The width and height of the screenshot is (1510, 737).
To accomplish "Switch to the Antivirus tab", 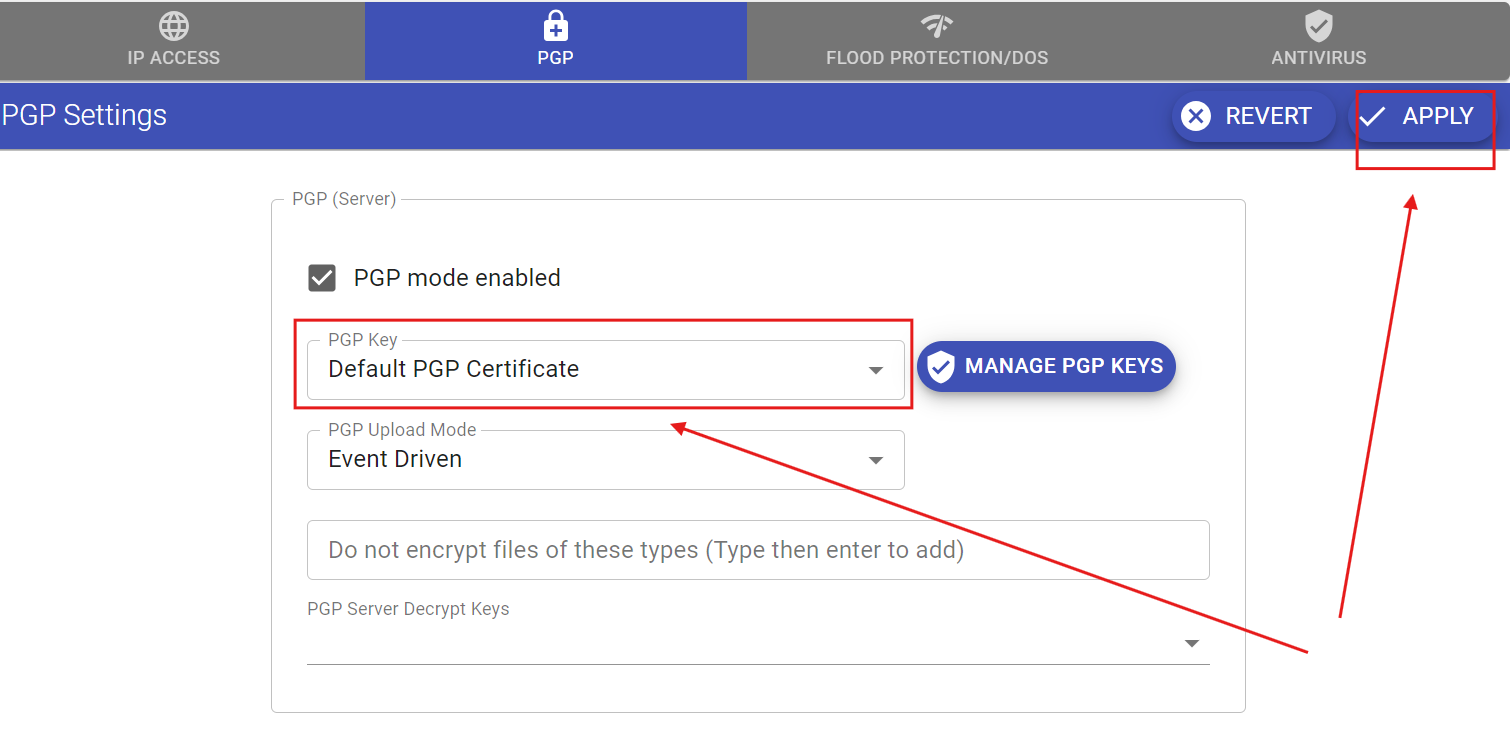I will (x=1318, y=41).
